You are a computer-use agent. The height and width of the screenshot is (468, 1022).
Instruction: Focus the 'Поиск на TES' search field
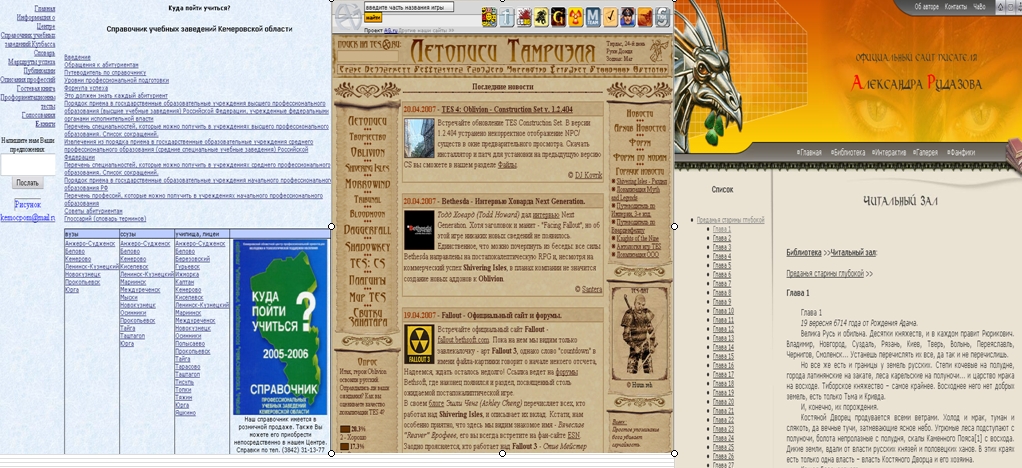pyautogui.click(x=367, y=57)
